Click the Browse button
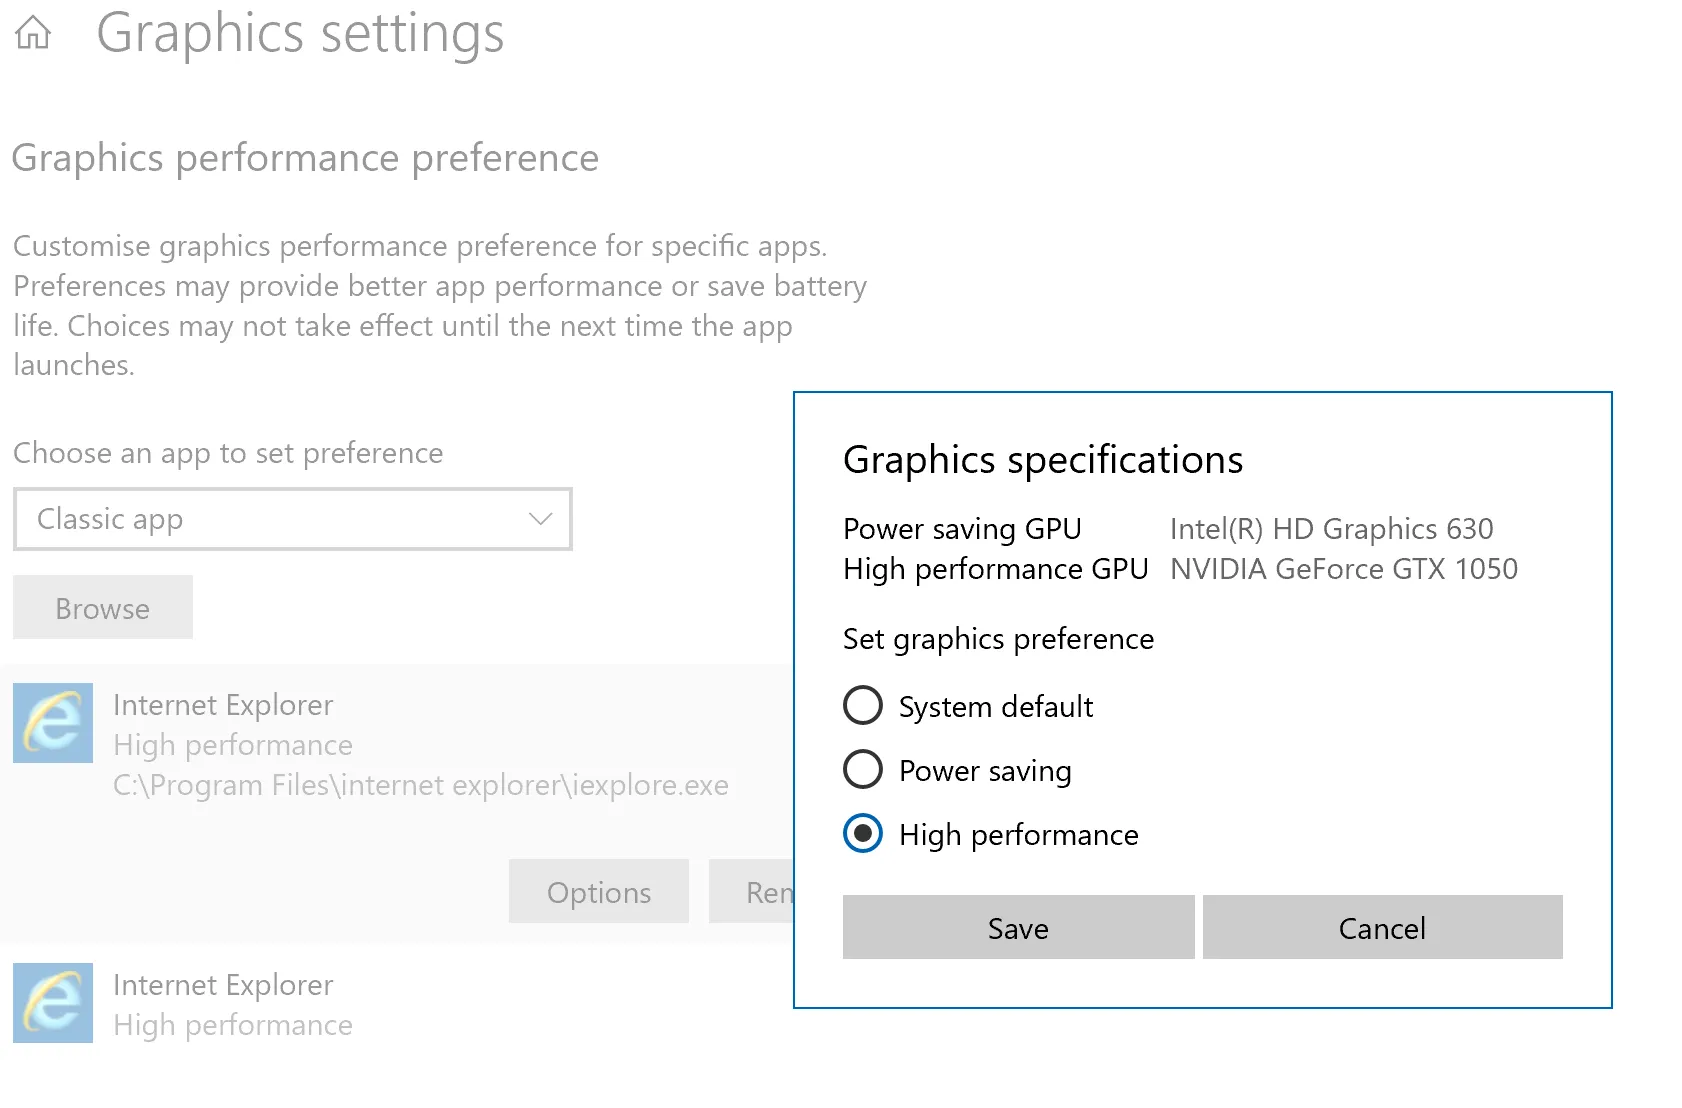Viewport: 1682px width, 1108px height. 103,608
